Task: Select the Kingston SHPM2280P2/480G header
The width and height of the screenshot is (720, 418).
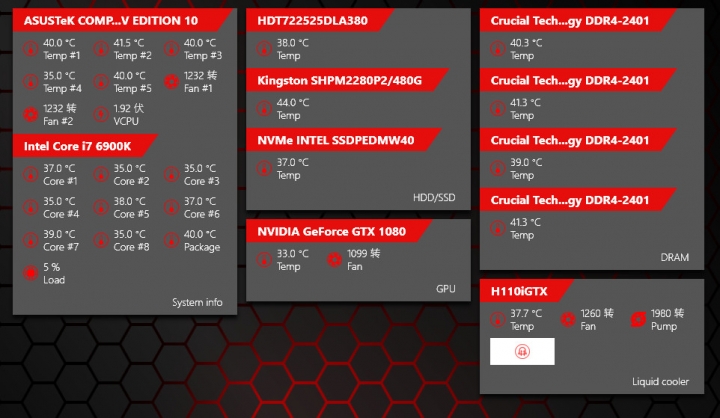Action: pos(347,80)
